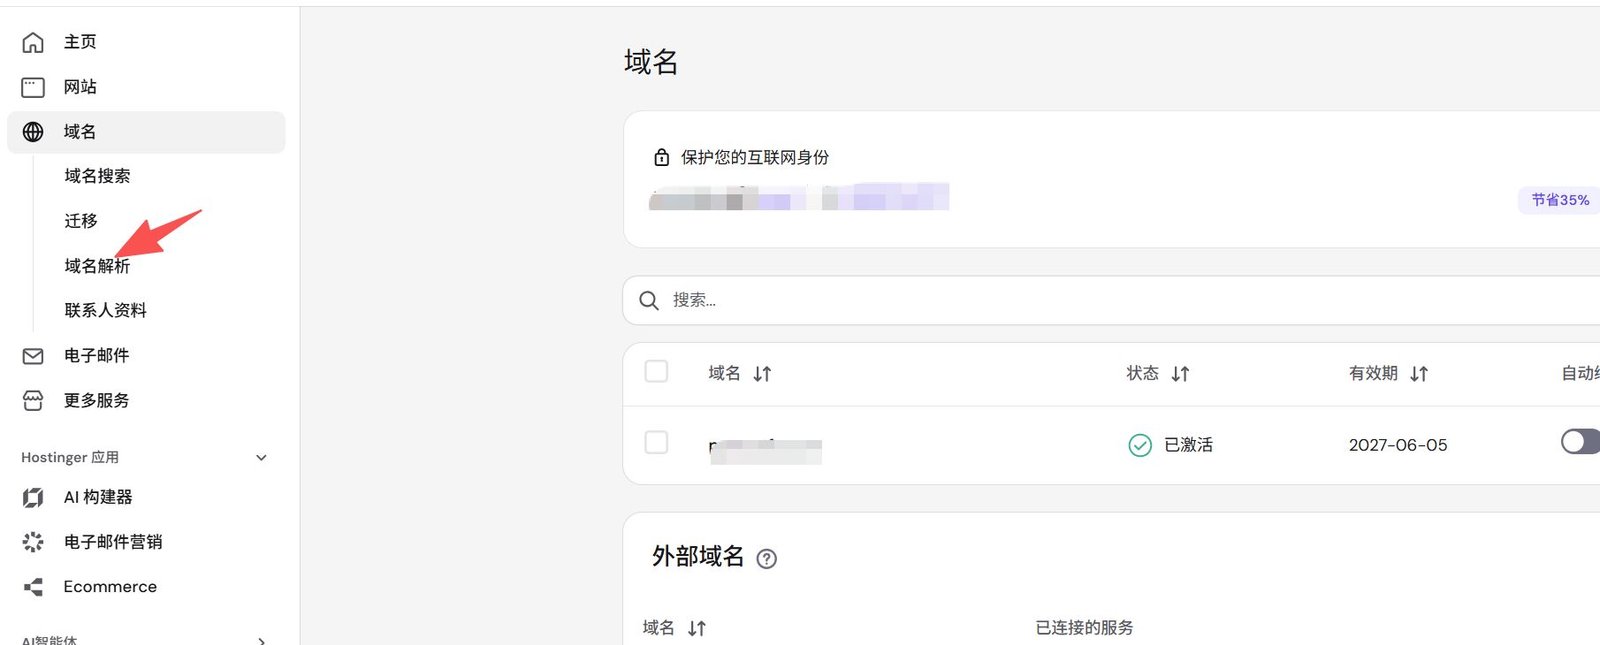Click the 2027-06-05 expiry date
This screenshot has width=1600, height=645.
1398,445
